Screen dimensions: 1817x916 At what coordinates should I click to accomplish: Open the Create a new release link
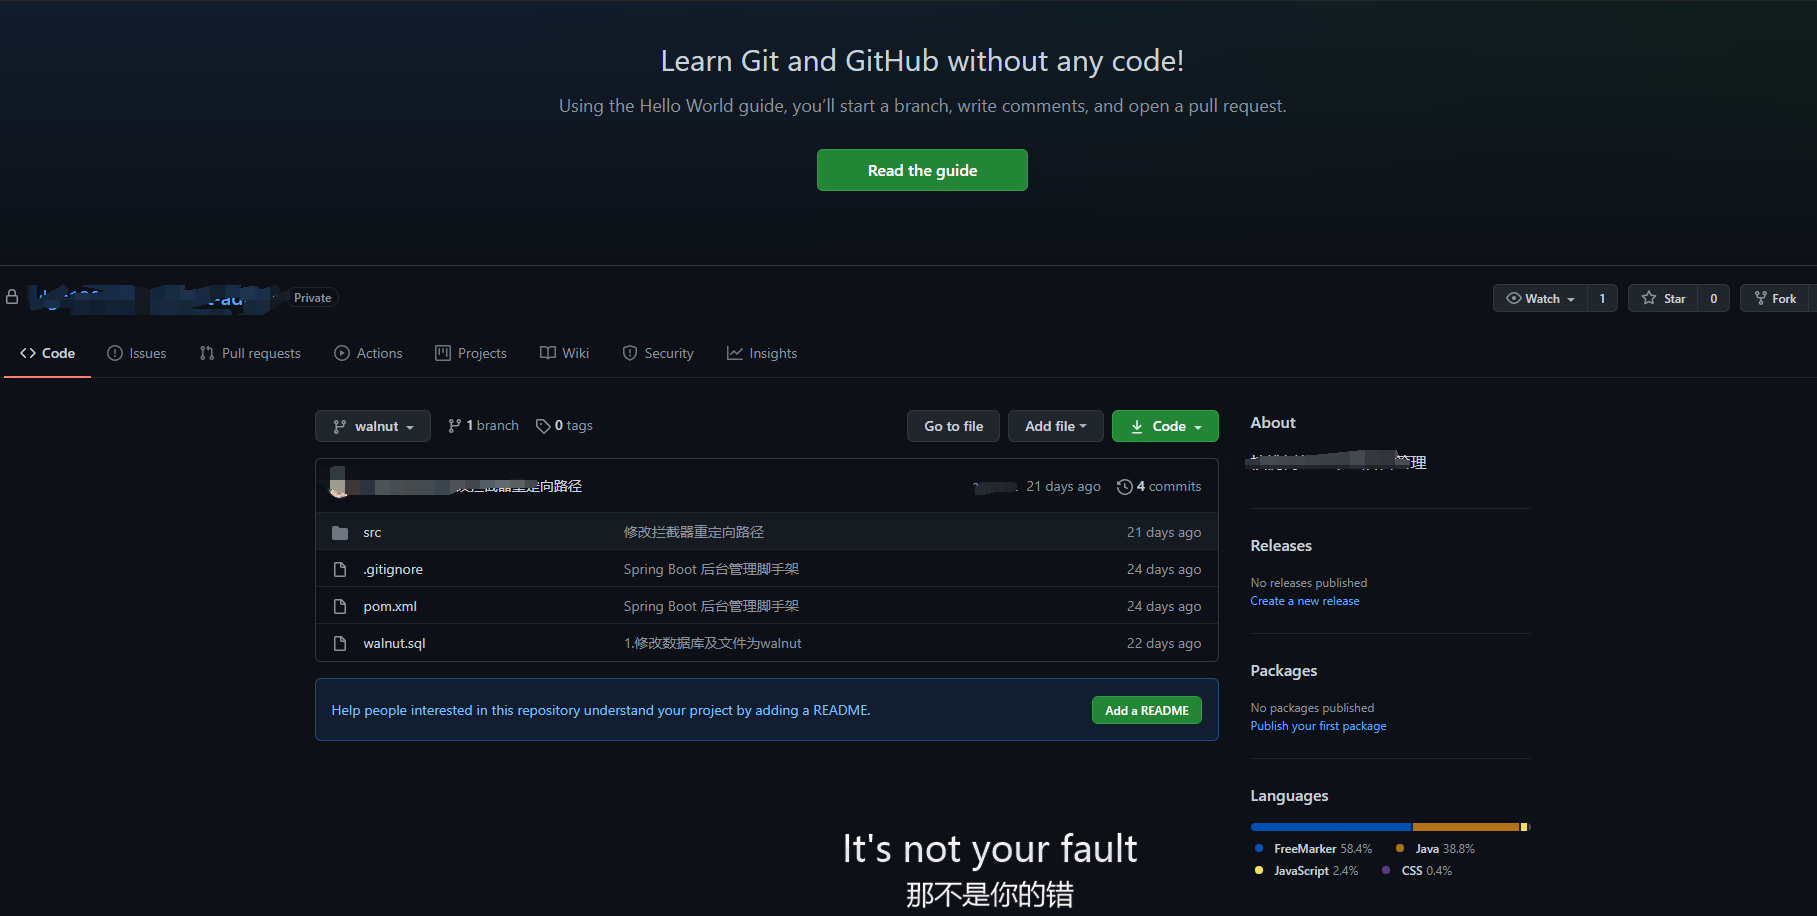click(x=1304, y=600)
